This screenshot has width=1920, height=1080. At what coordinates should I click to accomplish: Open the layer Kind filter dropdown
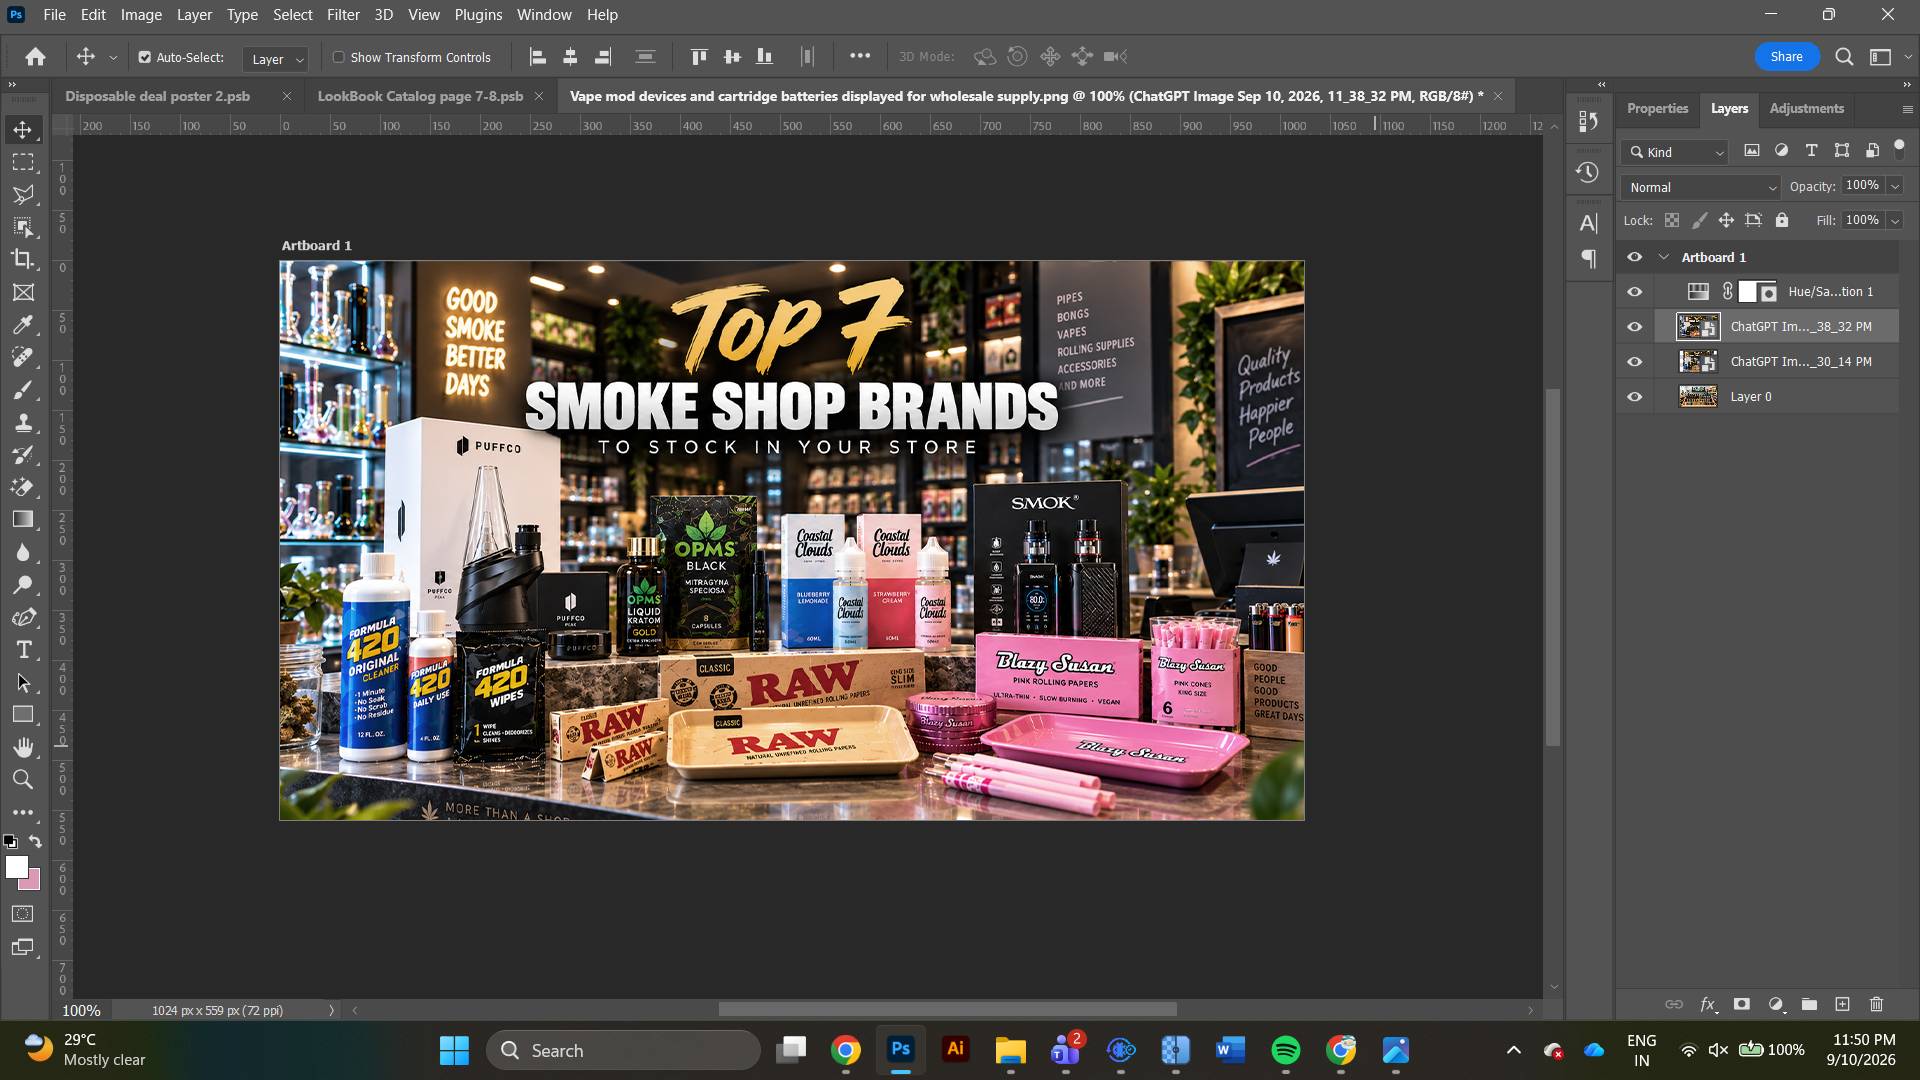pyautogui.click(x=1676, y=152)
